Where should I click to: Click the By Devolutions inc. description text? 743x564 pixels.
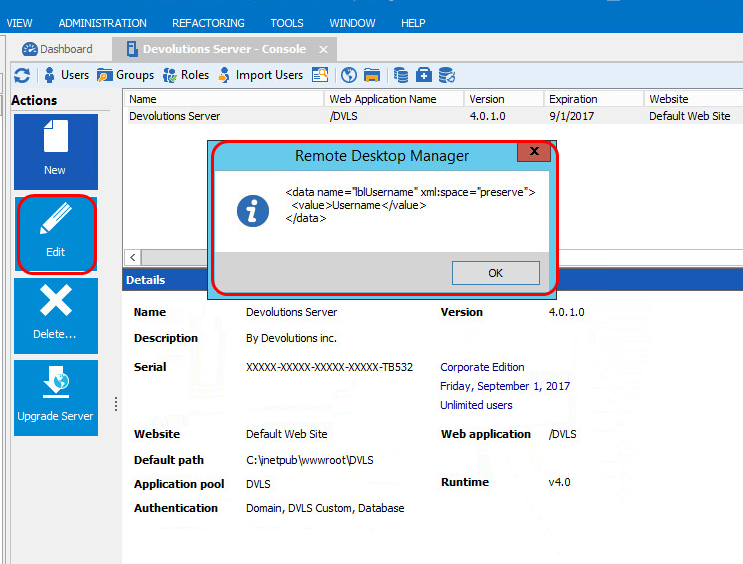(x=291, y=338)
